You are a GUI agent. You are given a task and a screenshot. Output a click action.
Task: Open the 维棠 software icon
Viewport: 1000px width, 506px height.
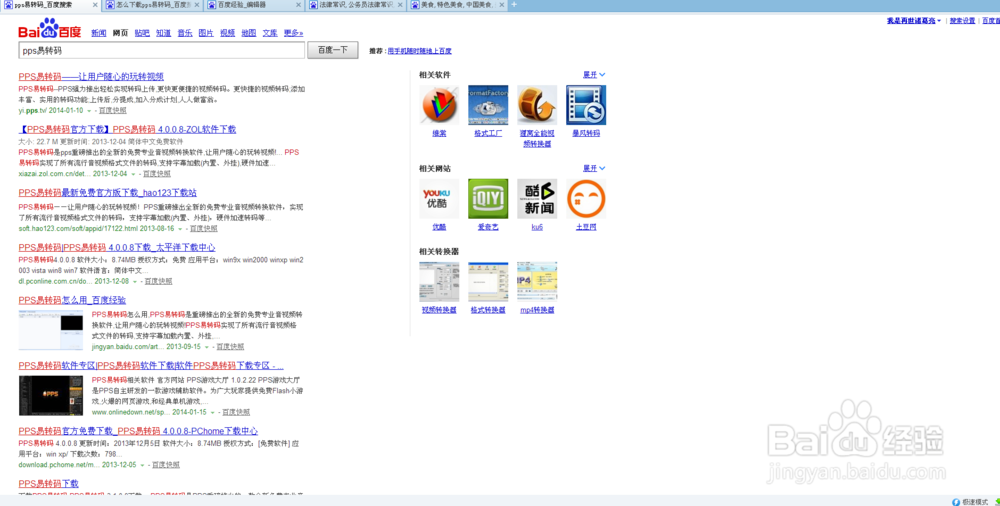tap(439, 105)
